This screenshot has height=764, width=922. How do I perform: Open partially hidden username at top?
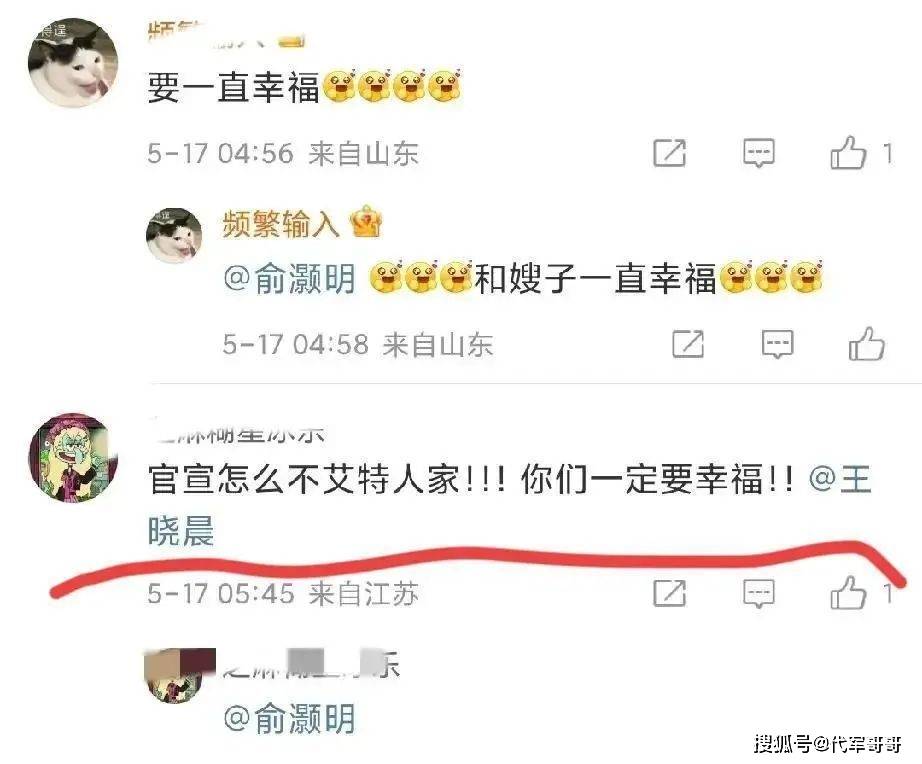226,34
